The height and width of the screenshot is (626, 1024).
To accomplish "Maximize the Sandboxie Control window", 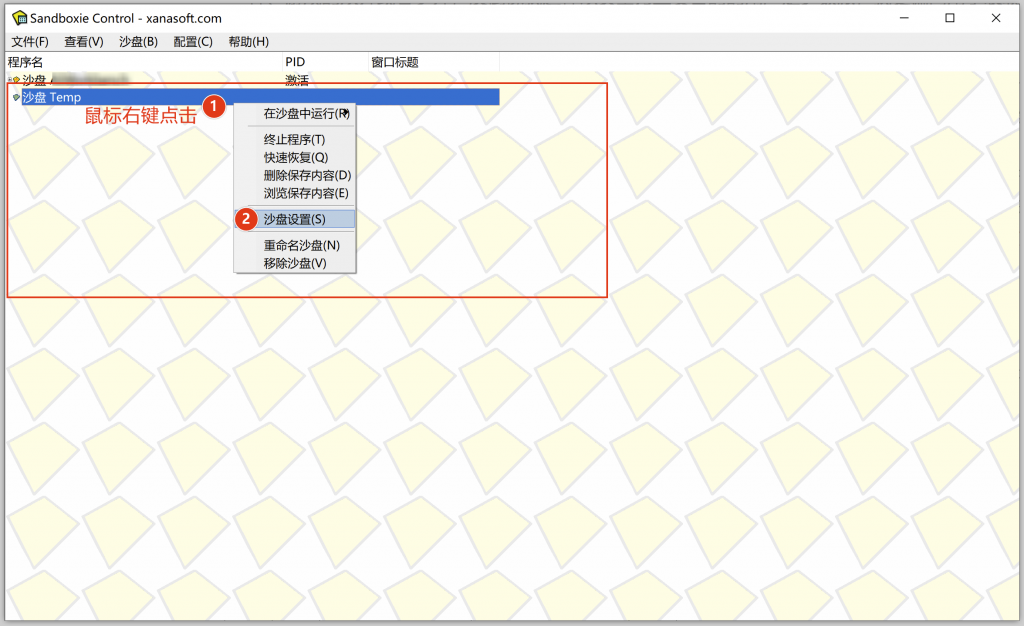I will [x=949, y=18].
